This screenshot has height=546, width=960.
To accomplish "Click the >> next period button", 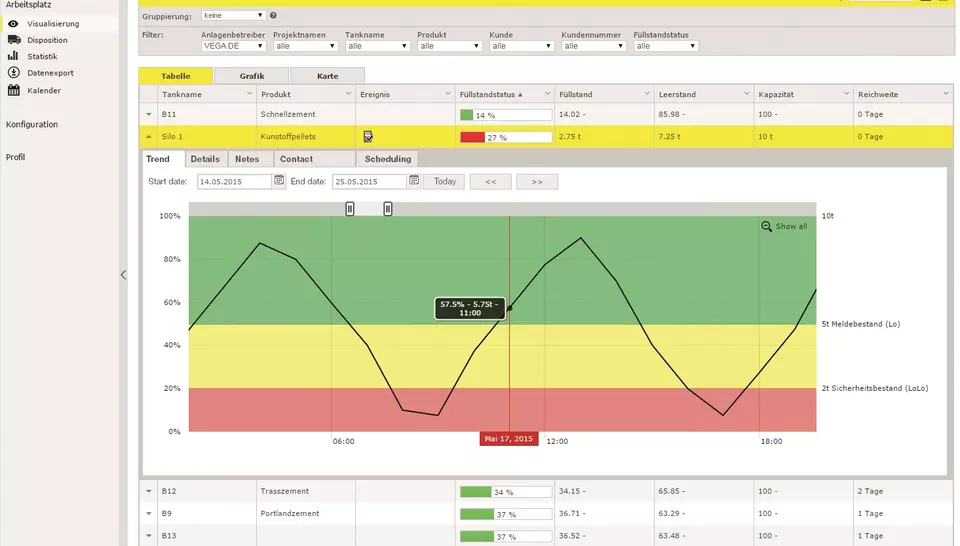I will click(x=537, y=182).
